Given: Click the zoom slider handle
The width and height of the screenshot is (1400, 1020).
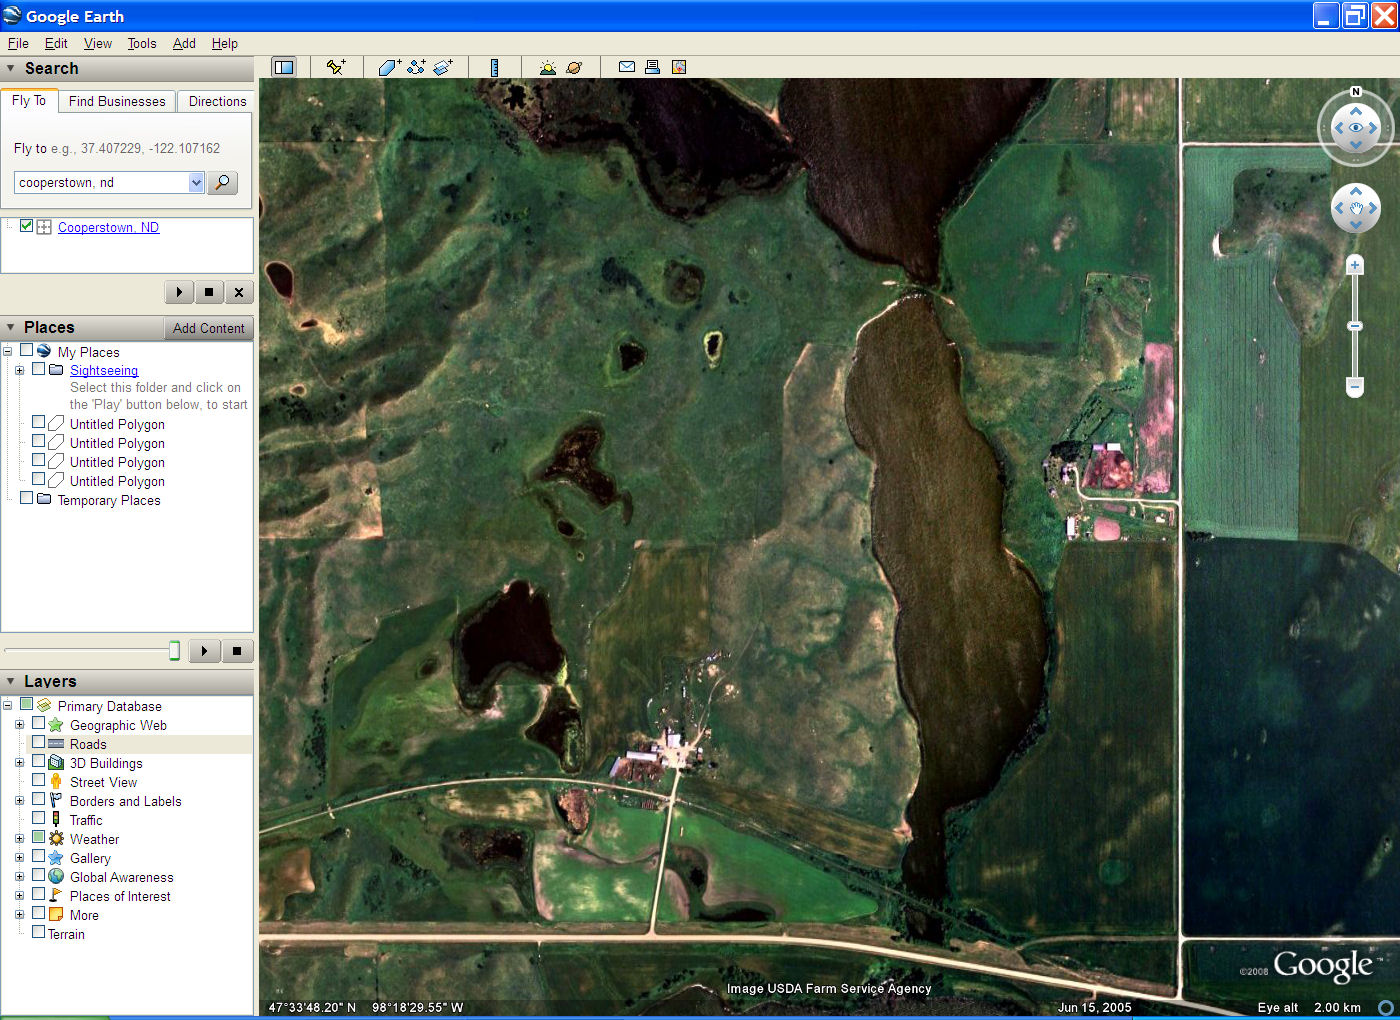Looking at the screenshot, I should 1355,326.
